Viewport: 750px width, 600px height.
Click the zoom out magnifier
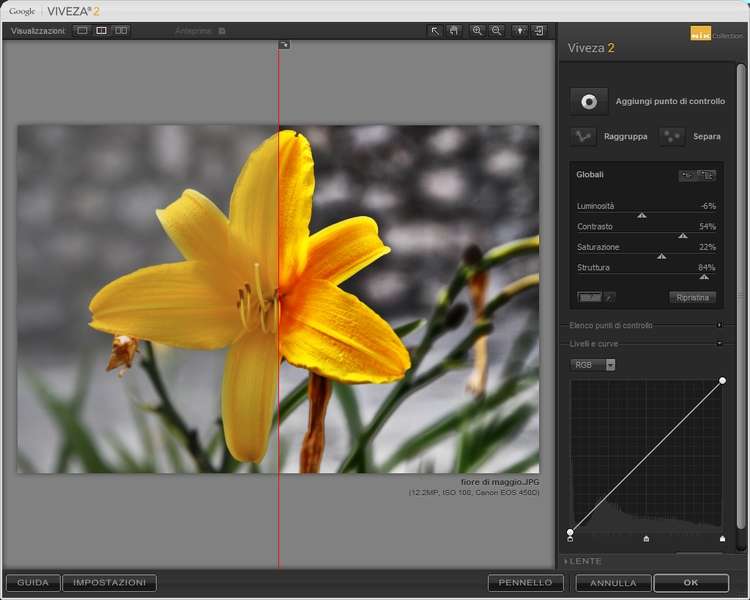(497, 31)
